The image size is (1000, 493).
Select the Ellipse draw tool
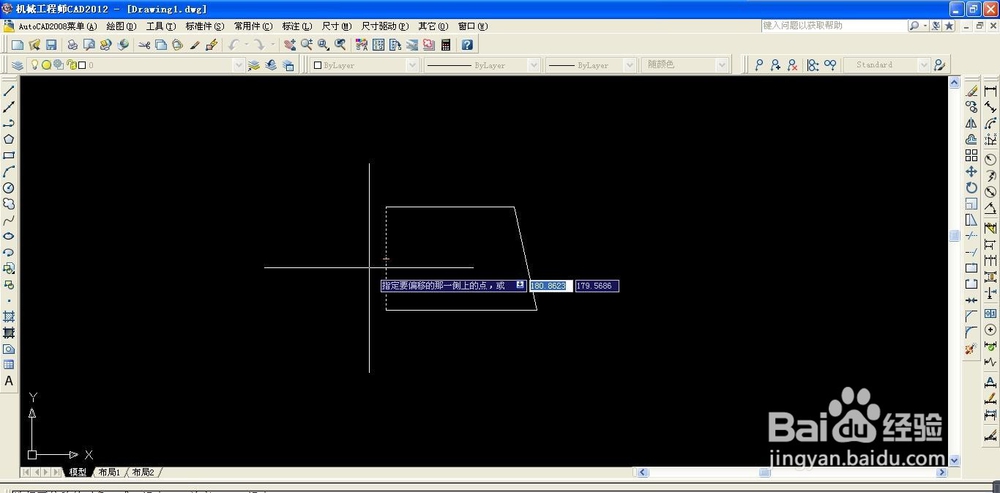[9, 236]
